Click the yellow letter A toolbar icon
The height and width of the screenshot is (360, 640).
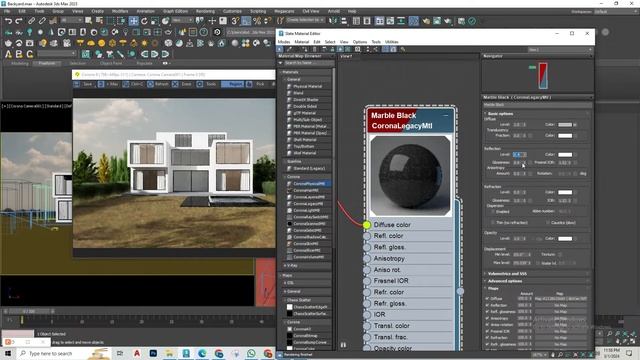click(x=8, y=53)
